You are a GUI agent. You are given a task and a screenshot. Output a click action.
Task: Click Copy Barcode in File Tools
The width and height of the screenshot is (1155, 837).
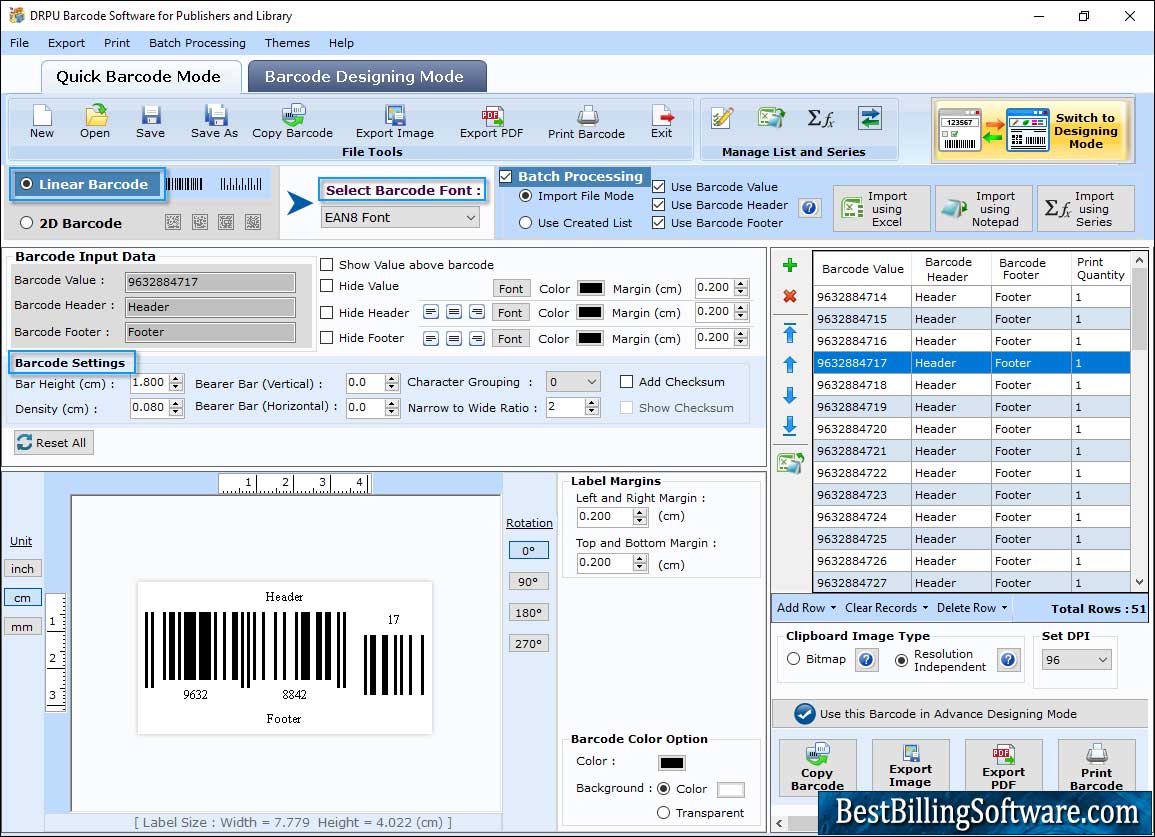292,122
